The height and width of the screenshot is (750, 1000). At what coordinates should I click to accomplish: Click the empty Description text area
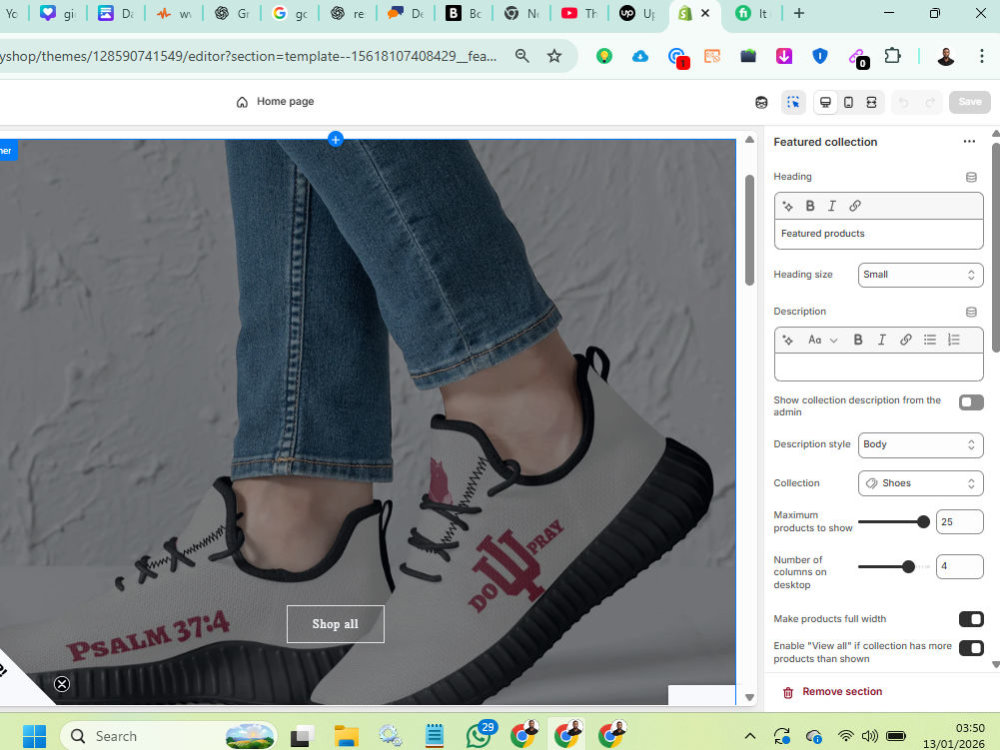coord(878,367)
